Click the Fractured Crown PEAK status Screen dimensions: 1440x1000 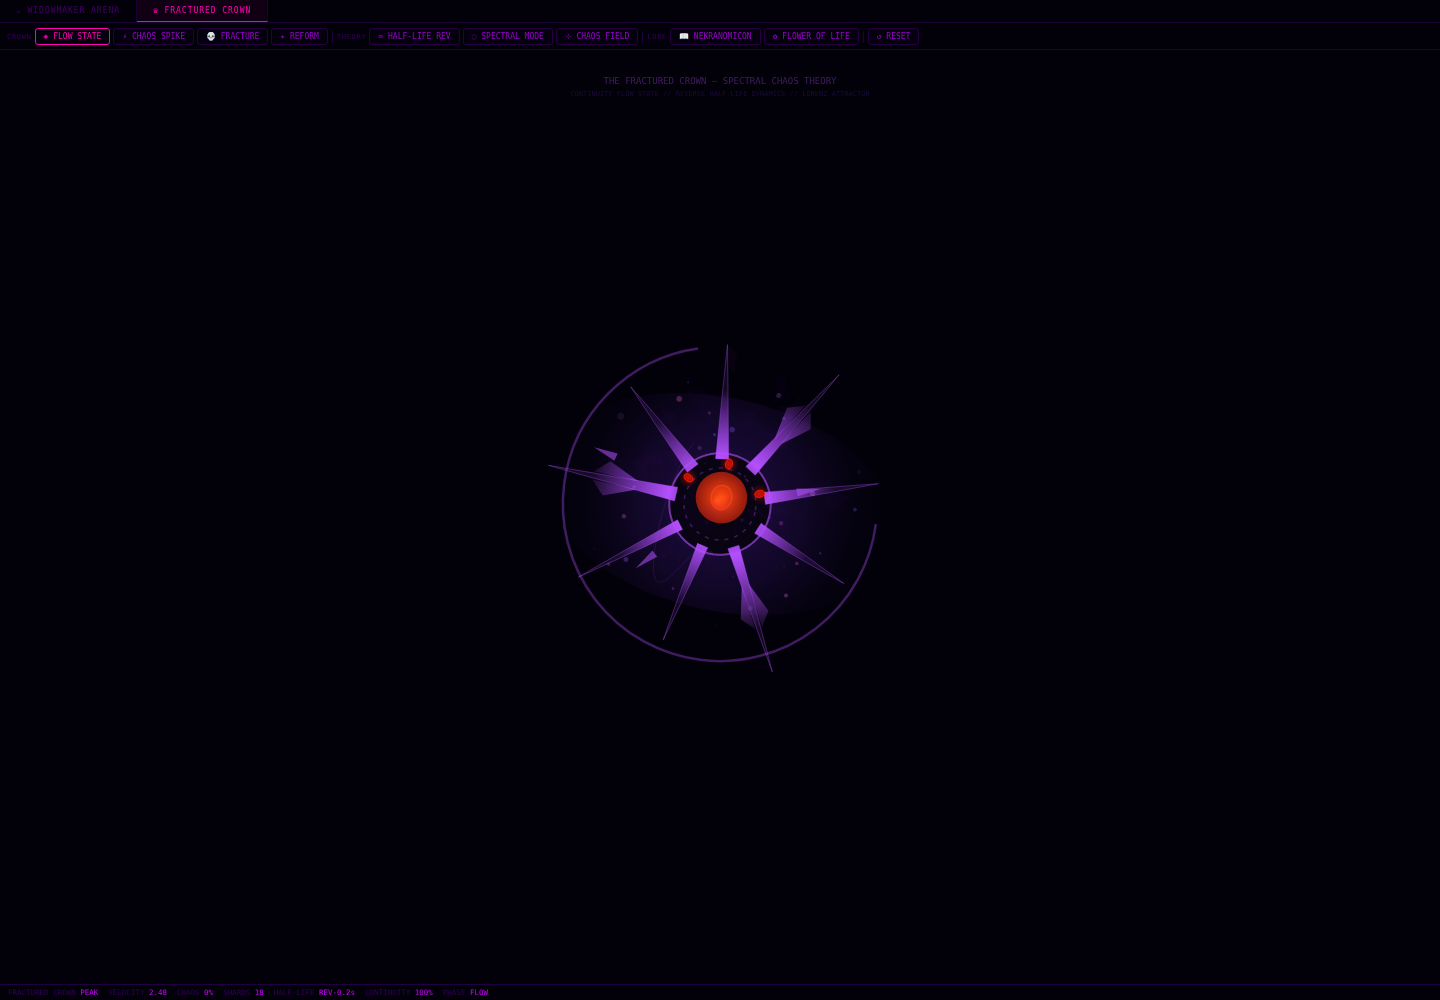click(x=53, y=993)
